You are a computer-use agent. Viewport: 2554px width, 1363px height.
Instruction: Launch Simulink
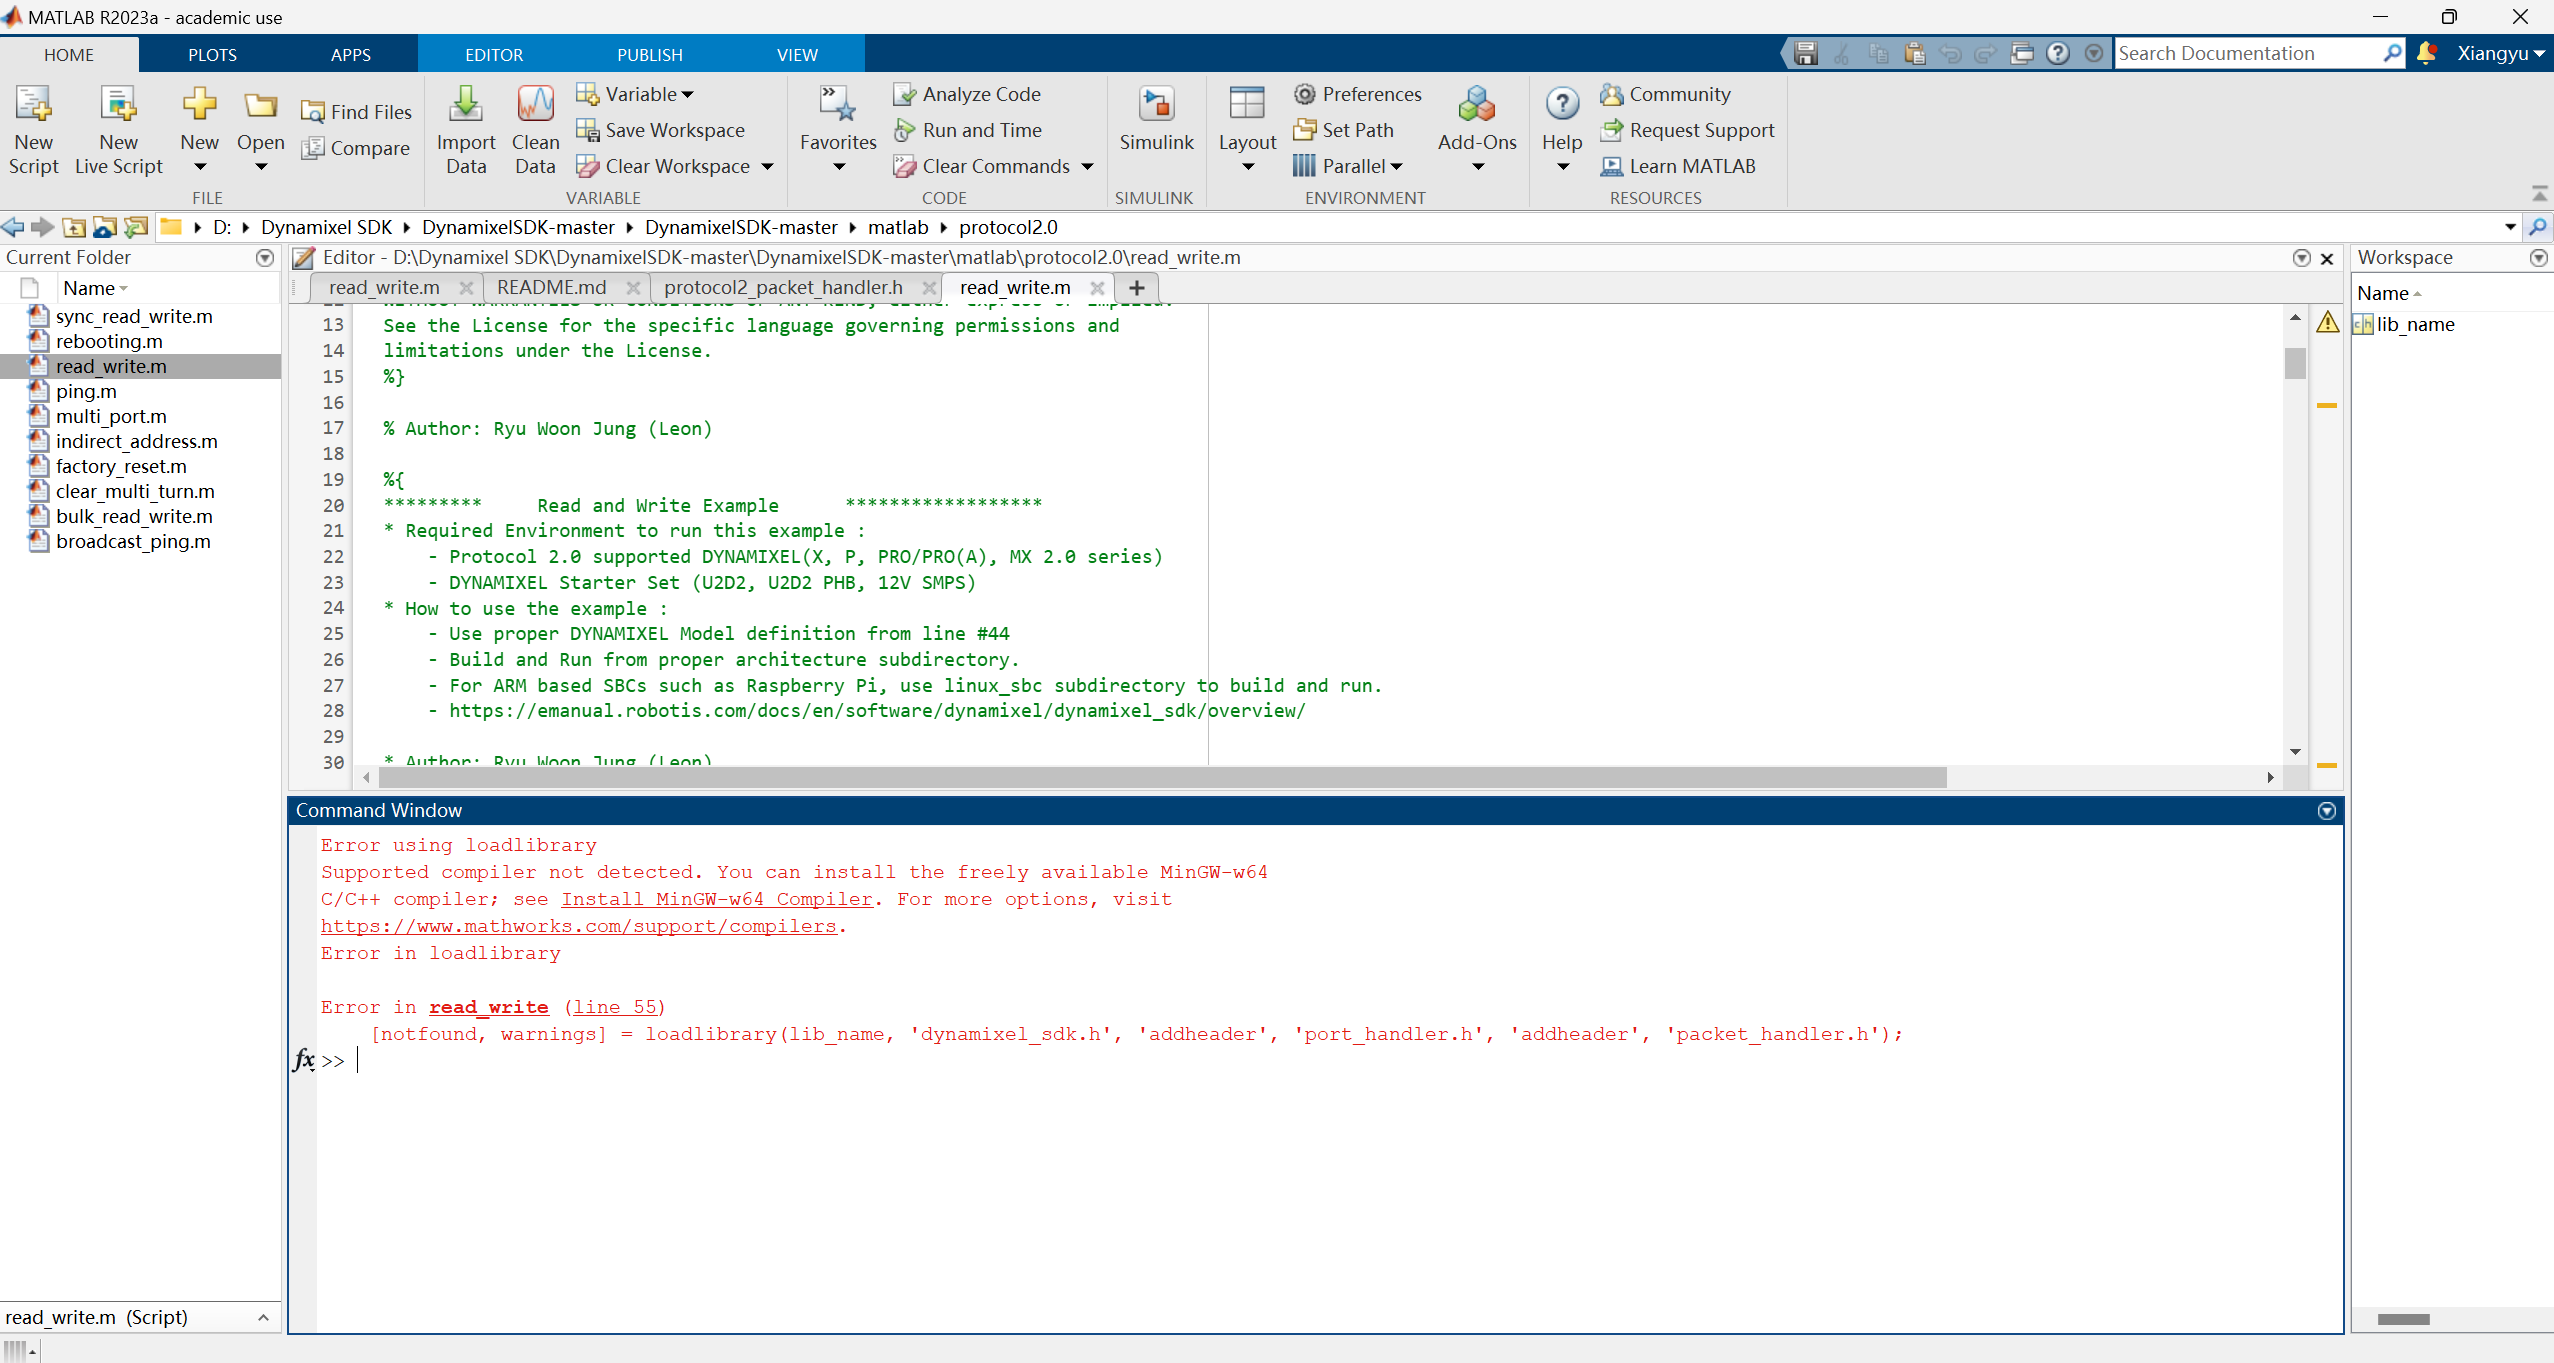point(1156,118)
